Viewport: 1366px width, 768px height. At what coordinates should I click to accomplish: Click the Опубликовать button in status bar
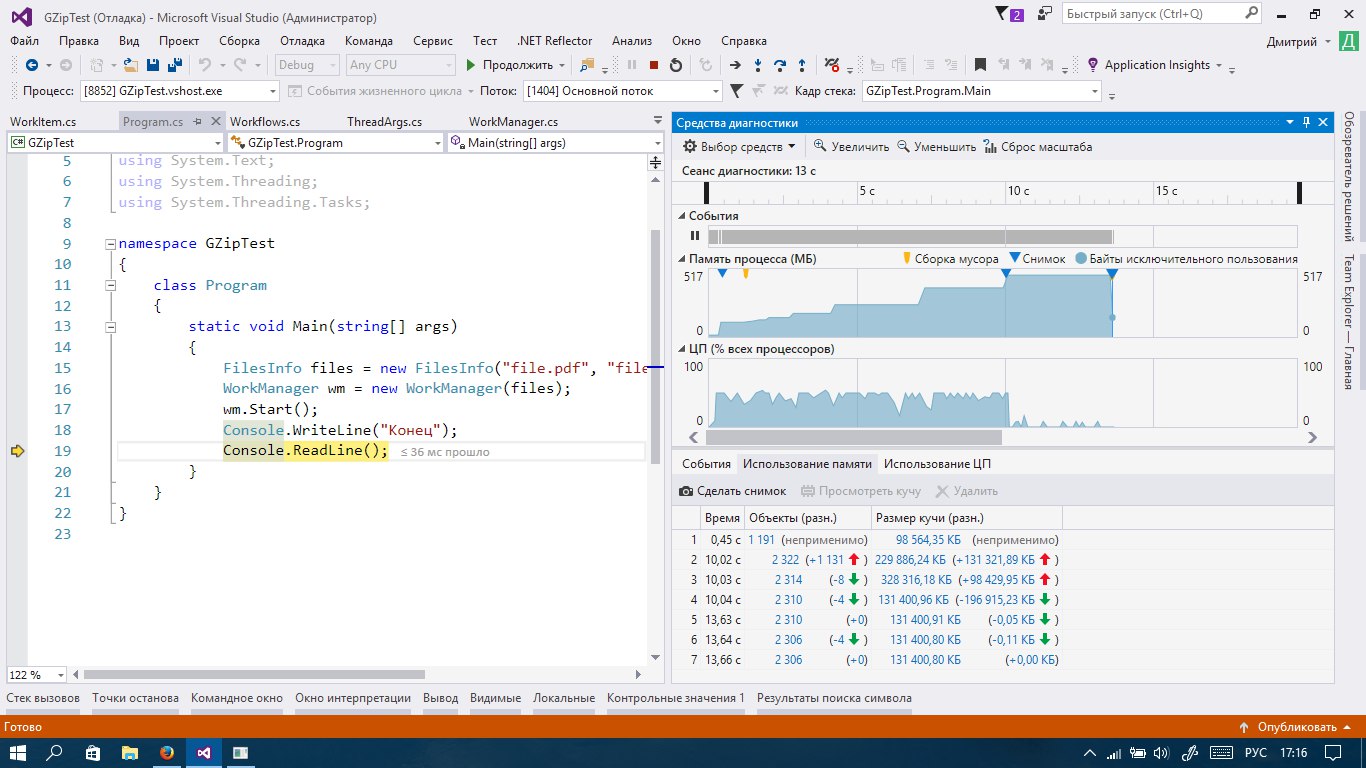click(x=1297, y=727)
